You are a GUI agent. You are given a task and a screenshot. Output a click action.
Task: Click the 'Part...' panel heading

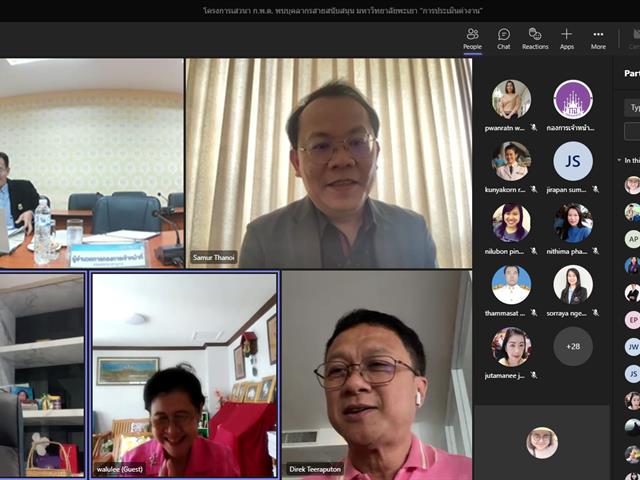[x=632, y=73]
